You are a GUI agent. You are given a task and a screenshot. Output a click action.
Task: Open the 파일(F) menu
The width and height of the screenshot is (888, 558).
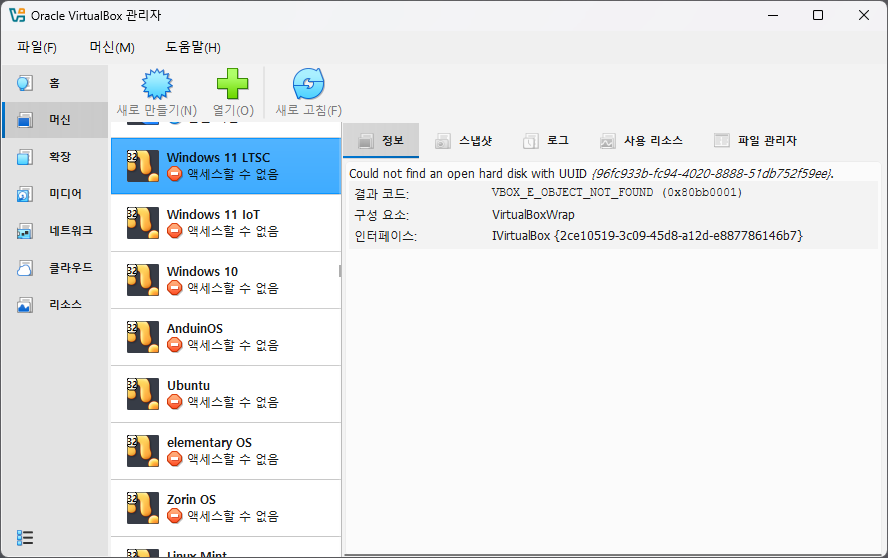click(37, 47)
